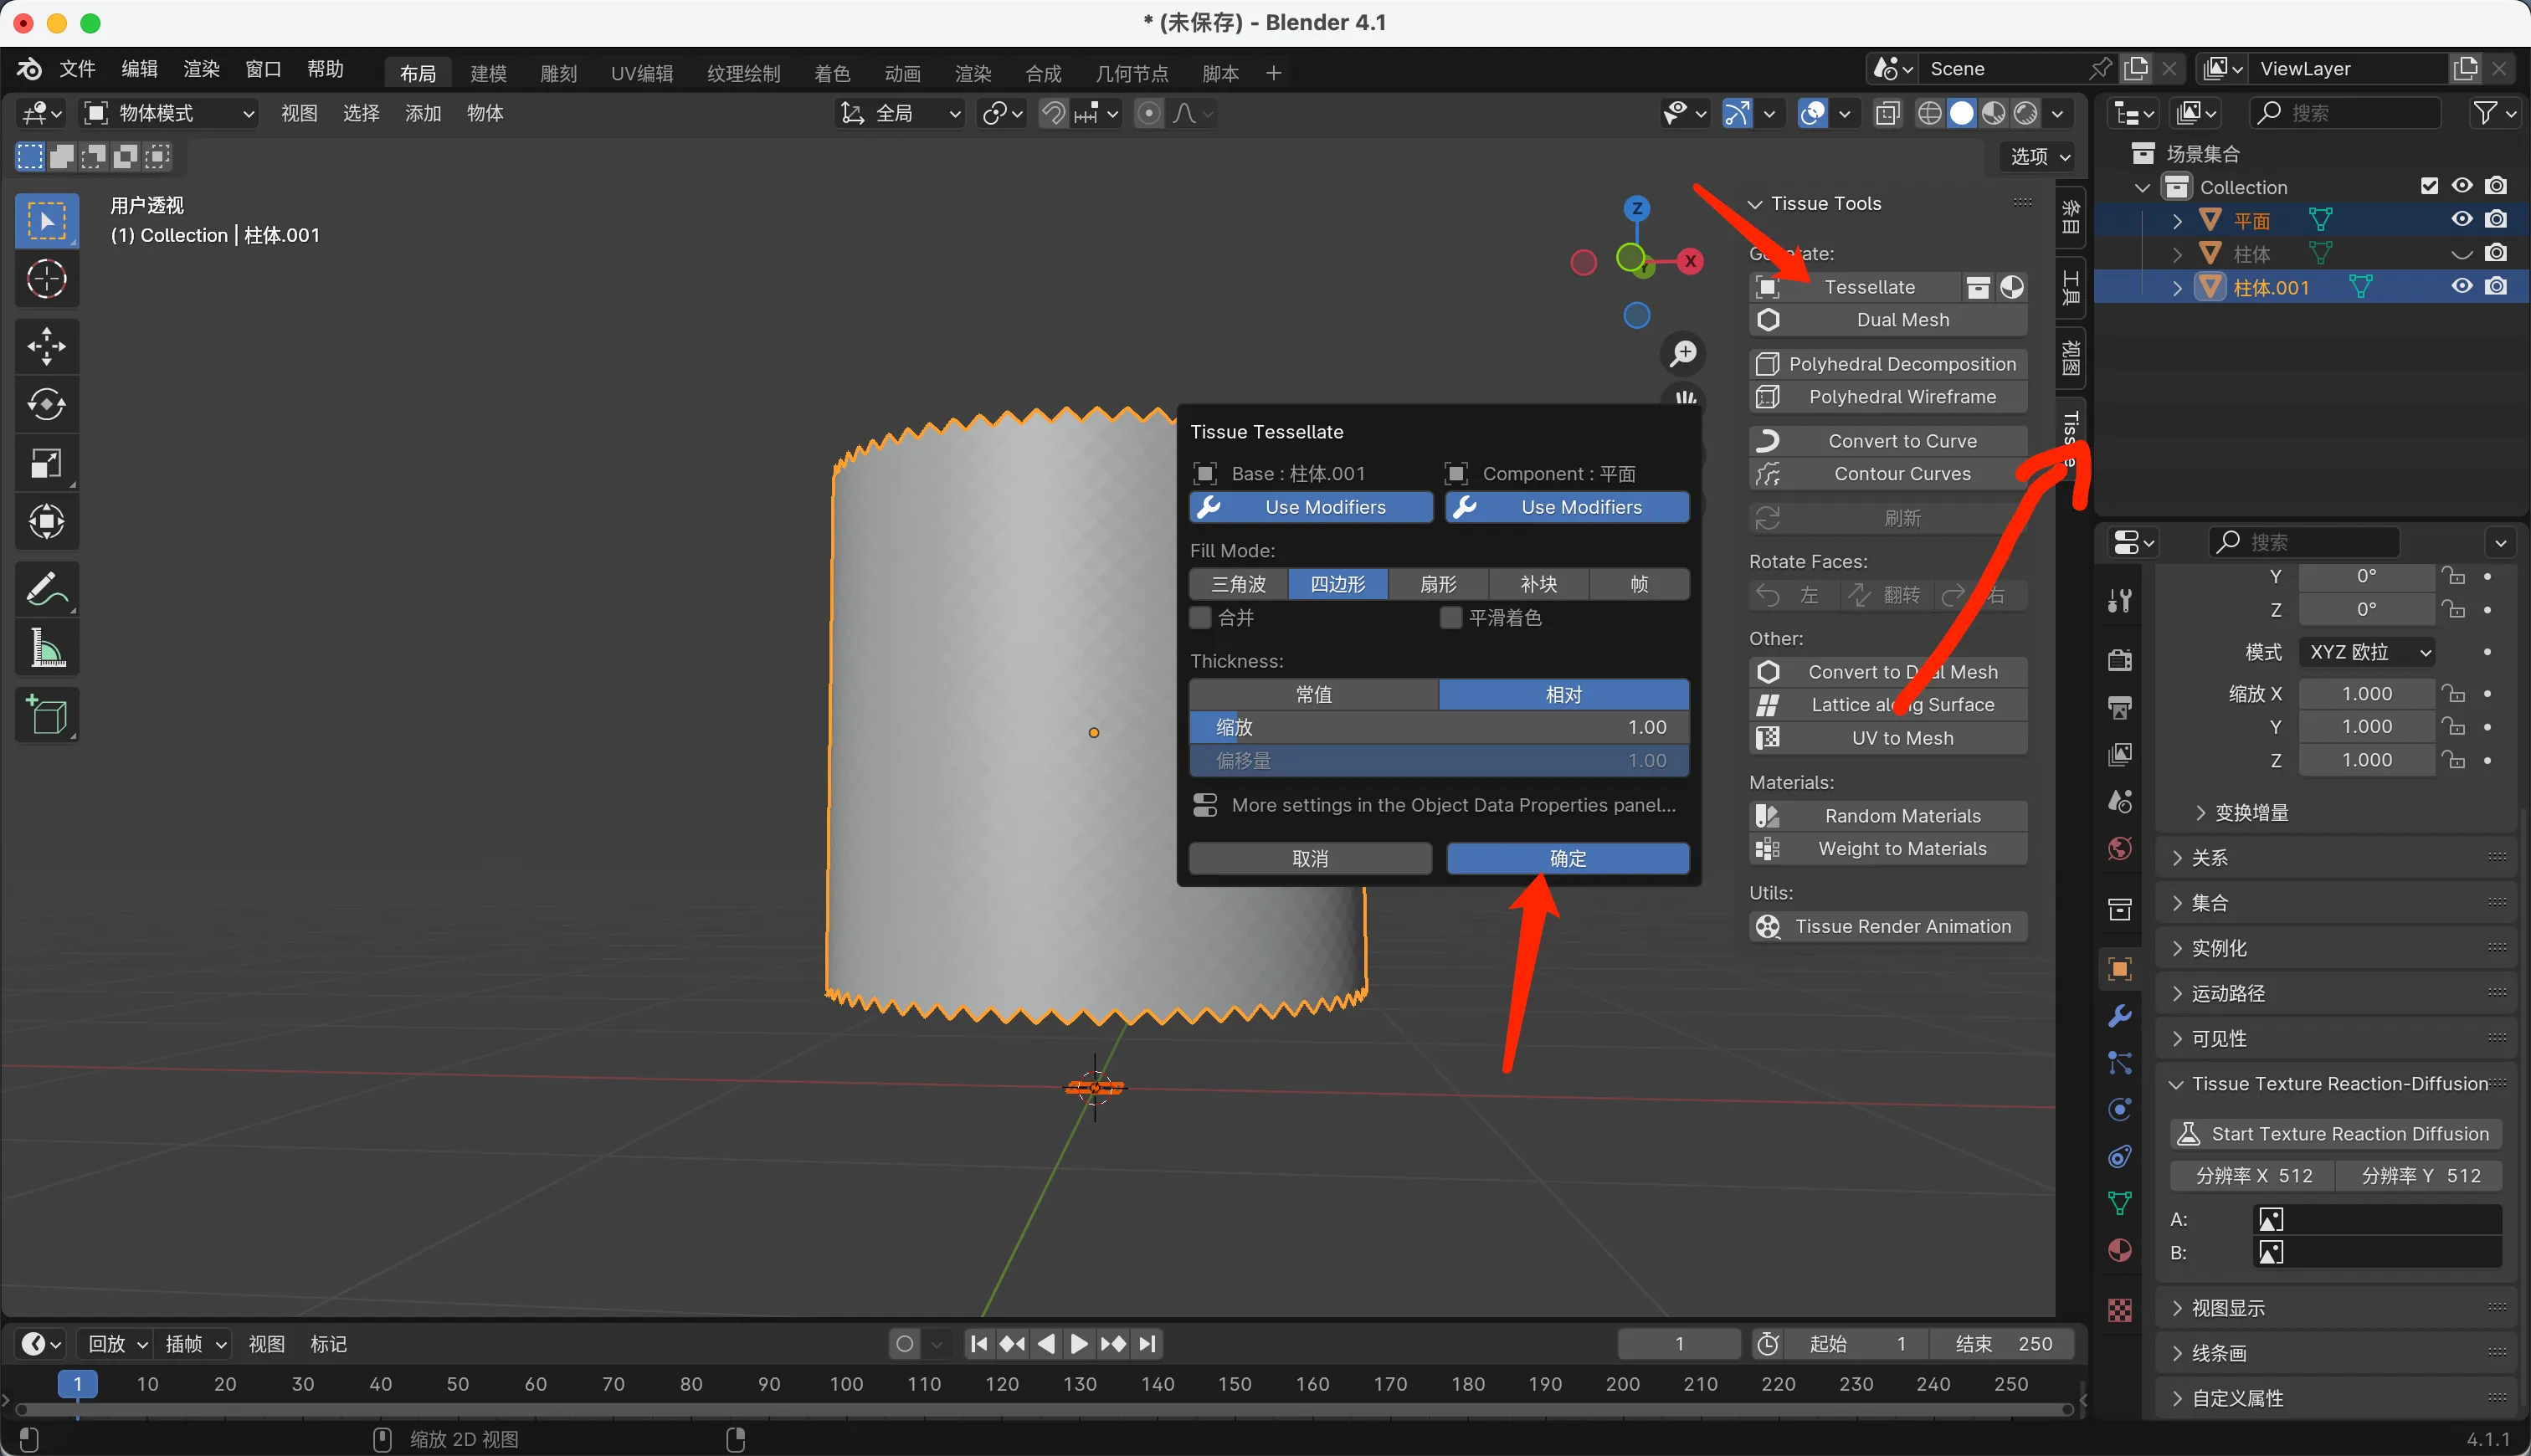Select the Rotate tool
2531x1456 pixels.
pos(46,404)
